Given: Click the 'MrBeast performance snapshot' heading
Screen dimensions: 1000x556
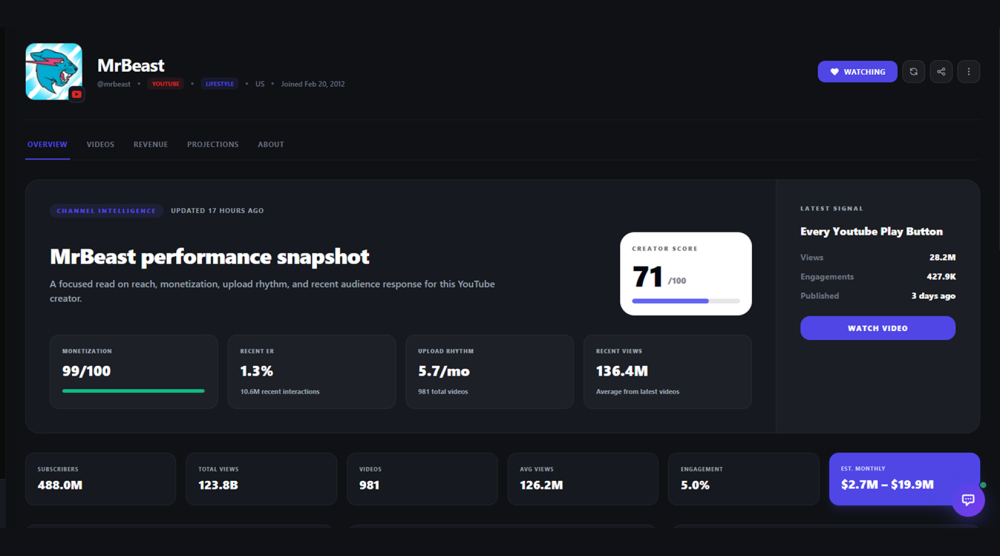Looking at the screenshot, I should (209, 256).
